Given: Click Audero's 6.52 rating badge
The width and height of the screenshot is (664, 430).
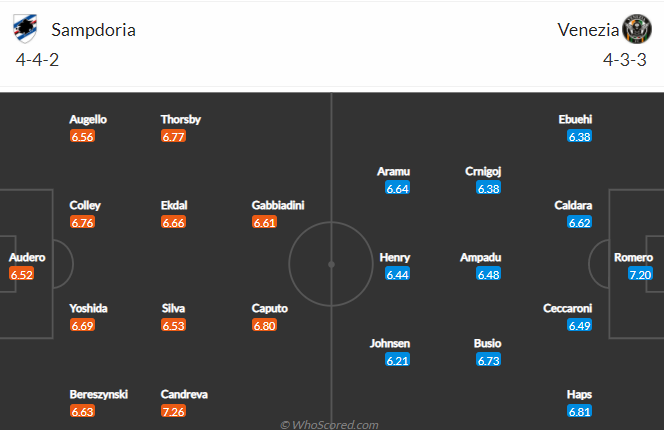Looking at the screenshot, I should coord(22,275).
